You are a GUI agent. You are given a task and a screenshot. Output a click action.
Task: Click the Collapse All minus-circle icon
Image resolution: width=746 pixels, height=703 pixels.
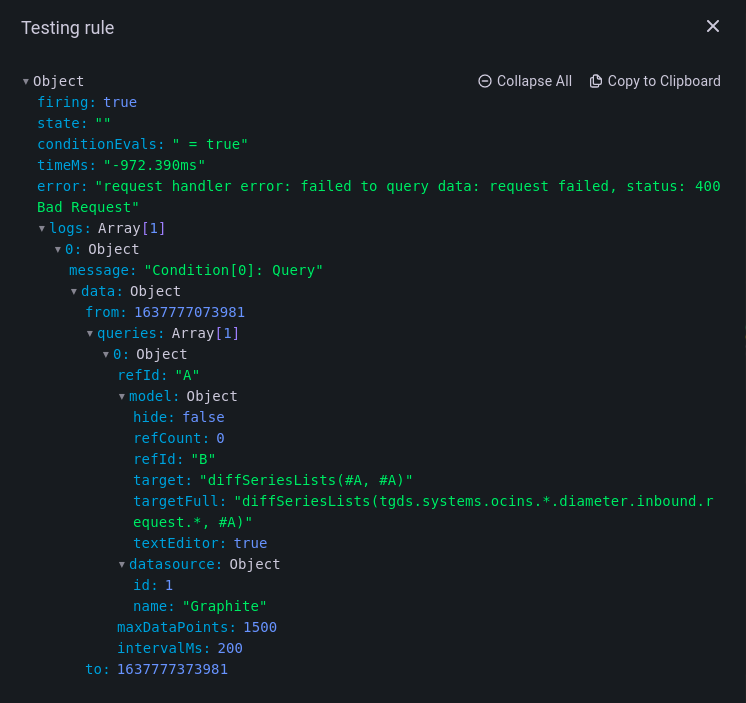pos(485,81)
